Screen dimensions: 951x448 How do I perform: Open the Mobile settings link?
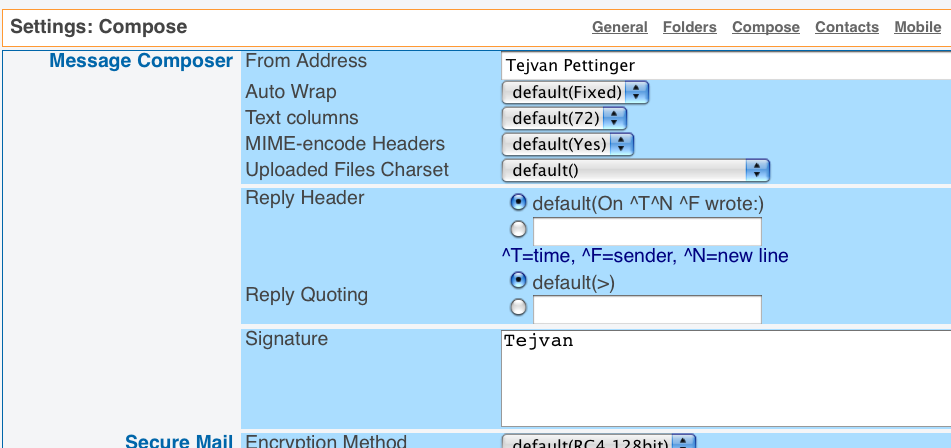[x=918, y=27]
